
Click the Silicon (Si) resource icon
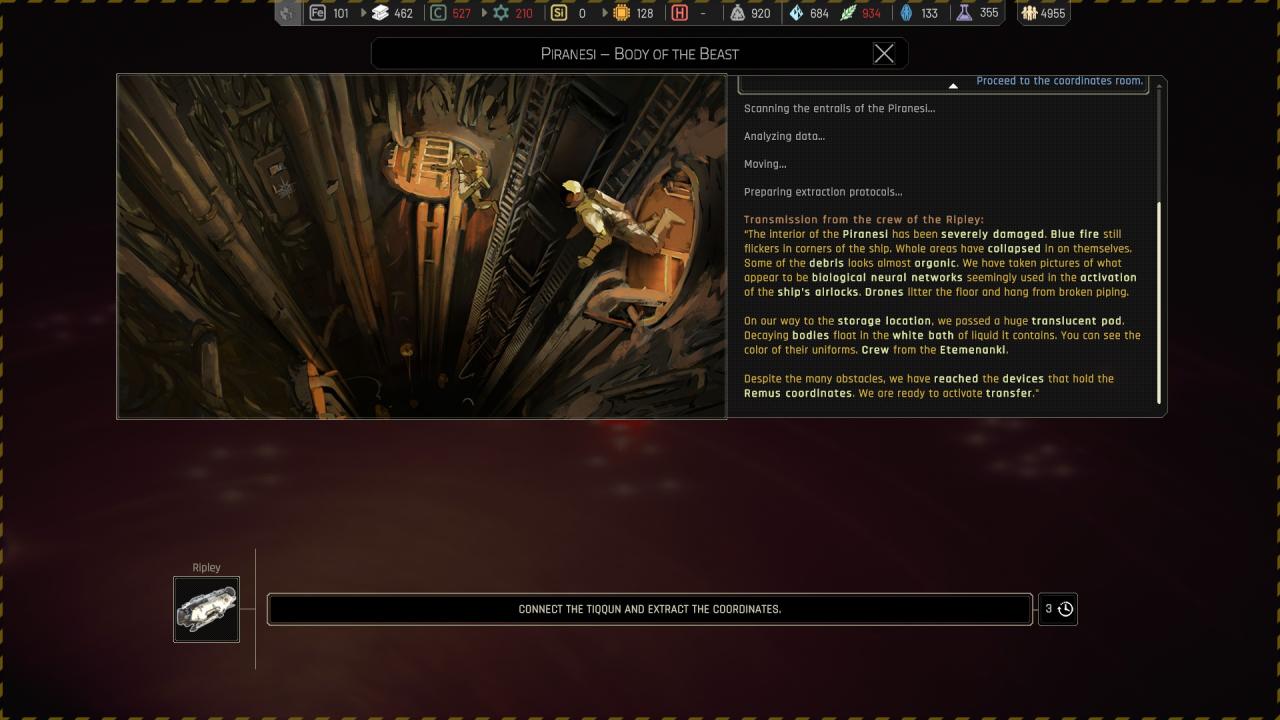[x=559, y=13]
